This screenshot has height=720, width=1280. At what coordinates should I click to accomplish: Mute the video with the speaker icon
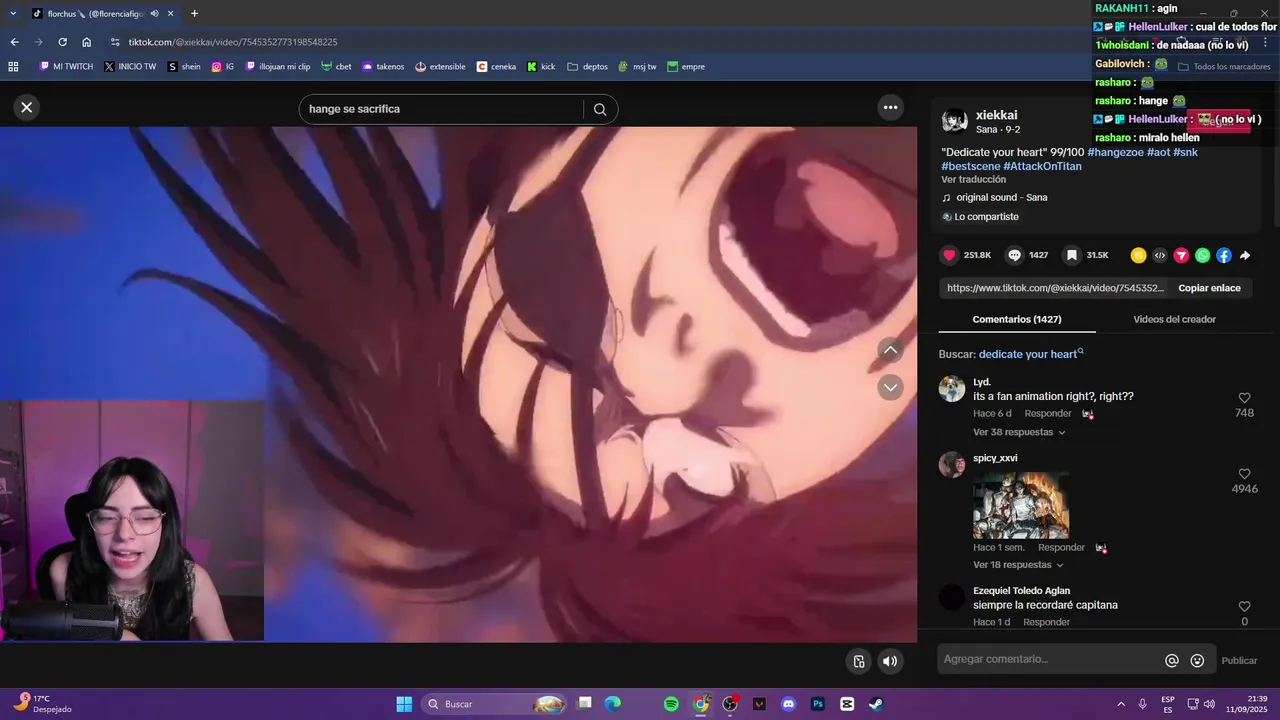coord(890,661)
